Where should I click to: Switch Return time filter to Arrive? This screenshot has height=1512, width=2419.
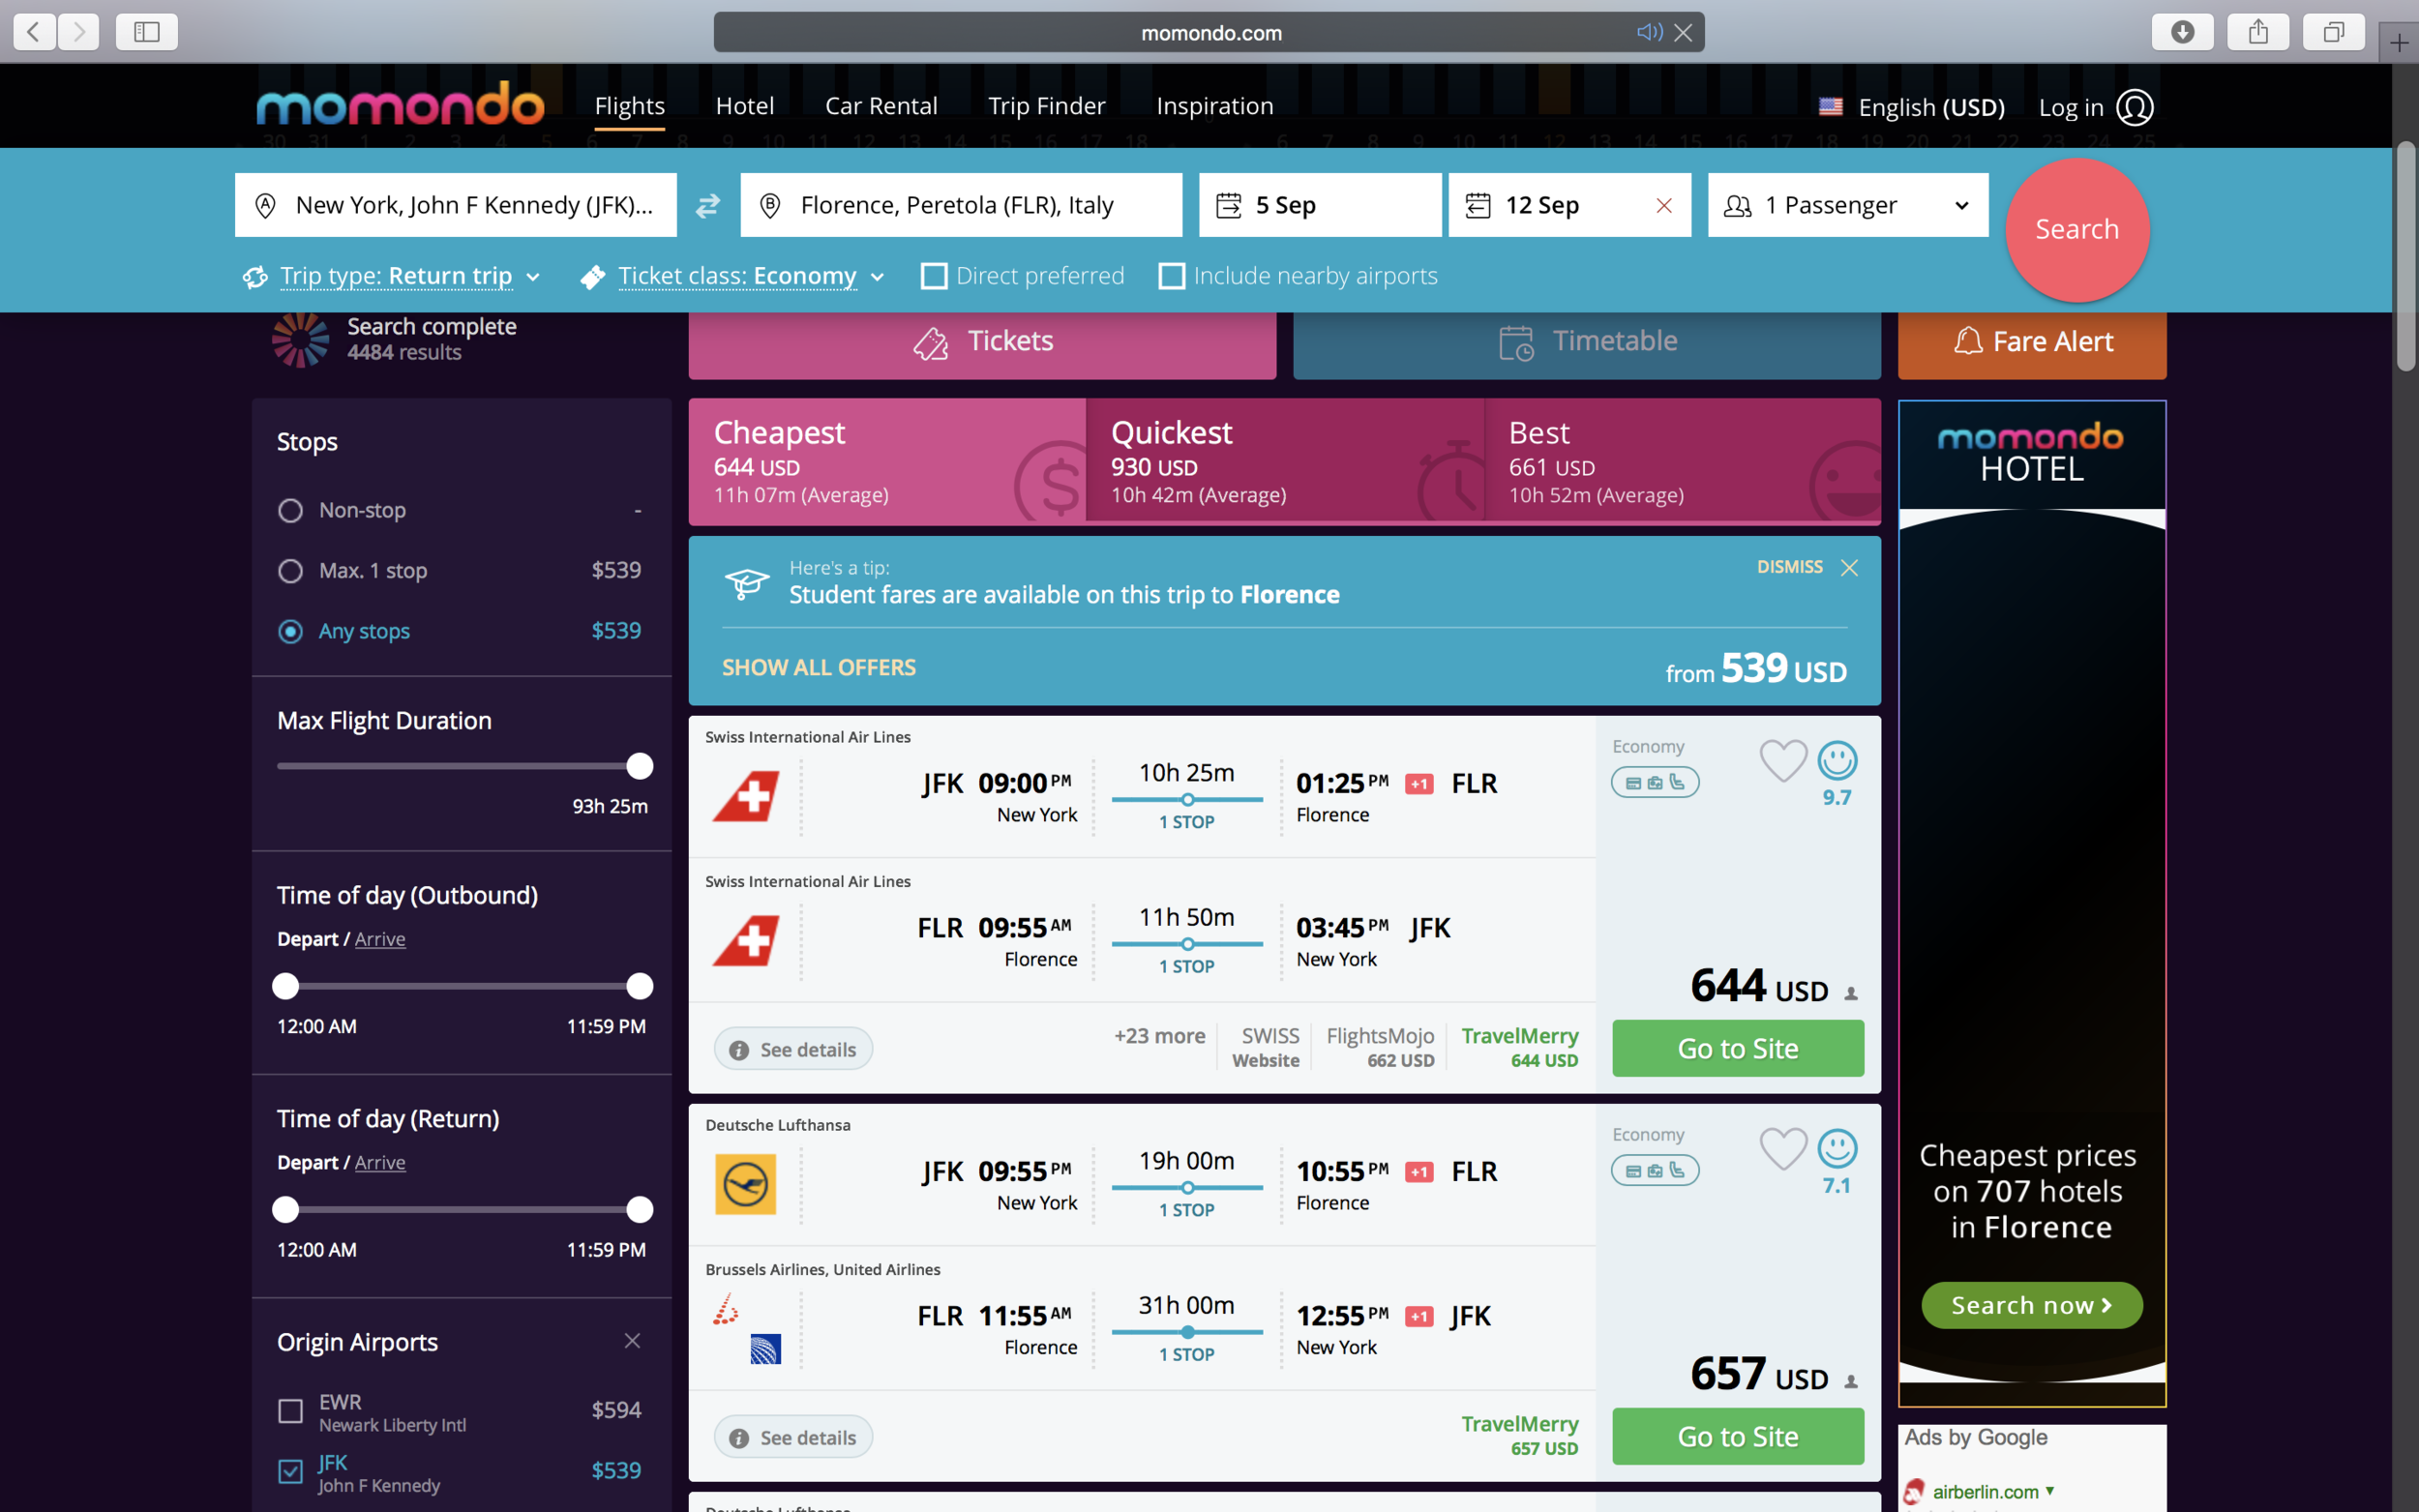(x=380, y=1163)
